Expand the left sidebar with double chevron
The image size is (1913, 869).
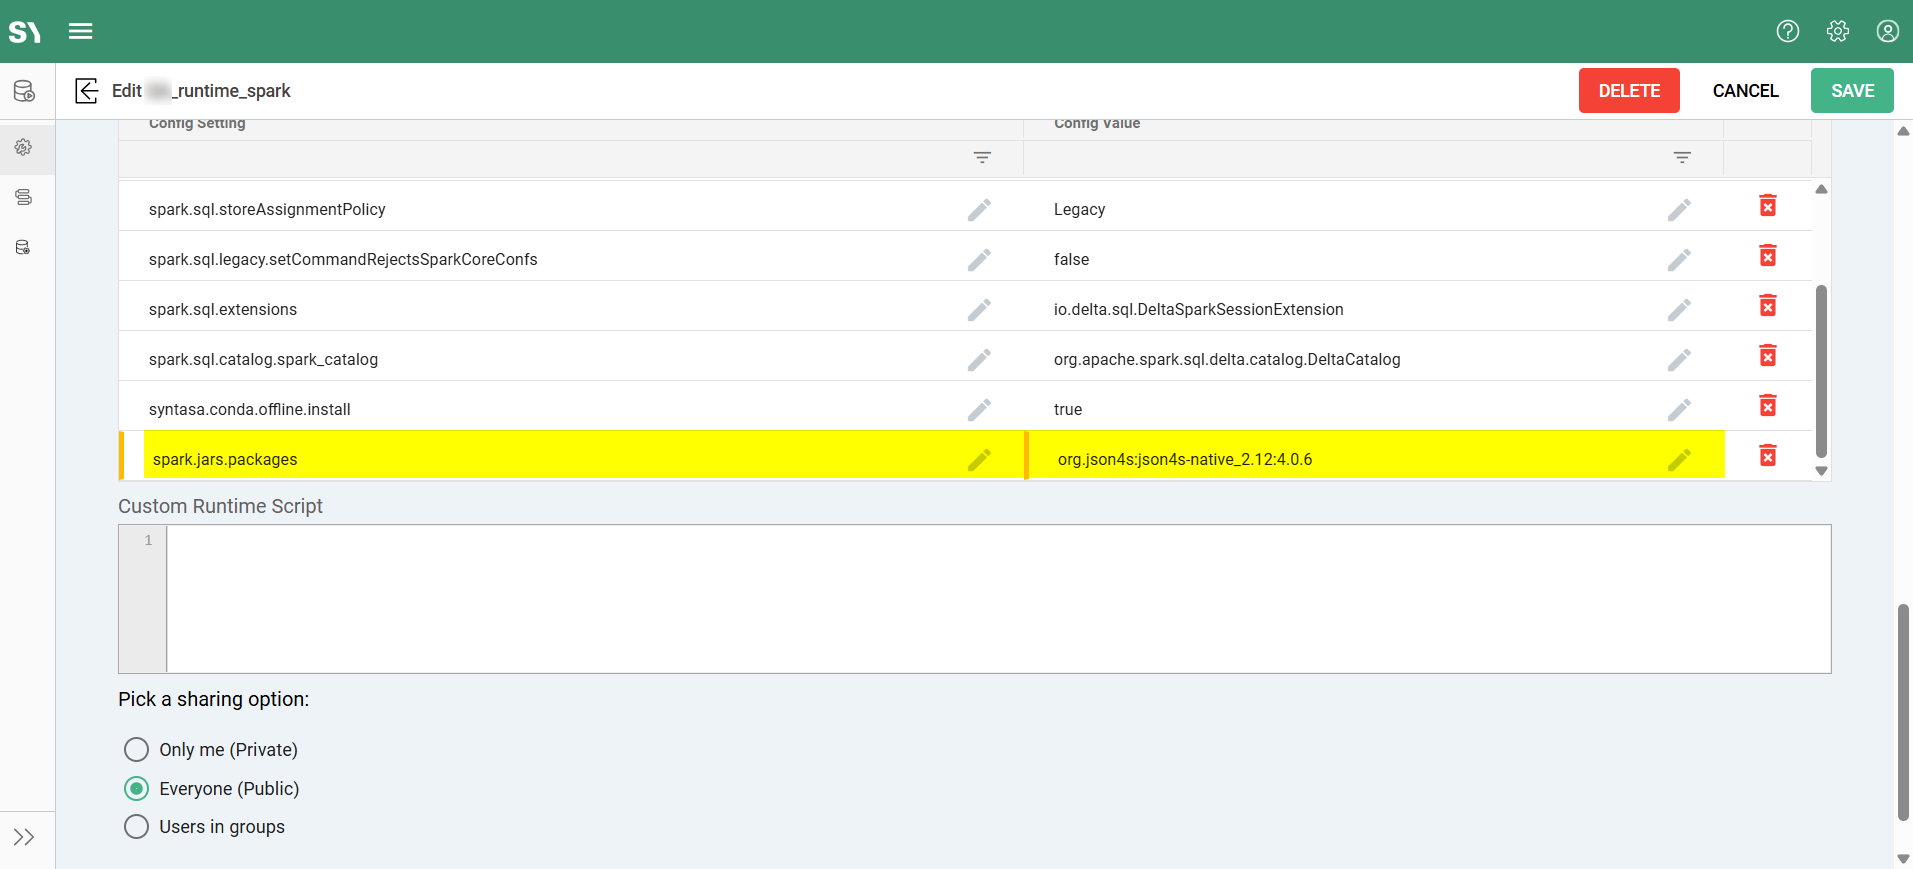[x=24, y=837]
